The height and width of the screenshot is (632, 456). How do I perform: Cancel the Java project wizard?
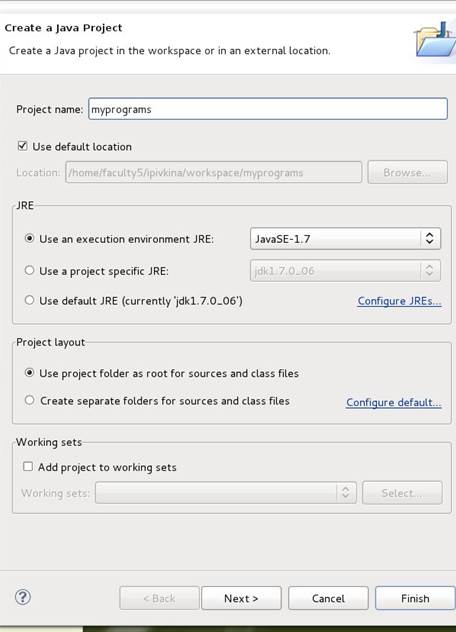[328, 598]
